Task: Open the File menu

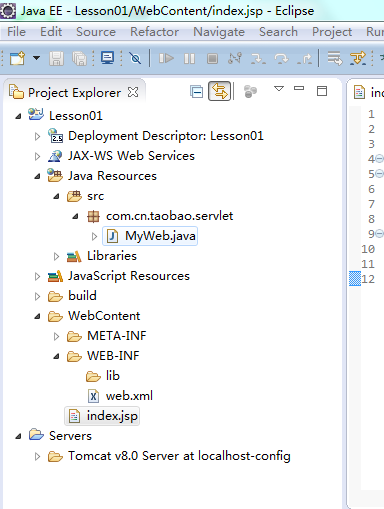Action: [16, 32]
